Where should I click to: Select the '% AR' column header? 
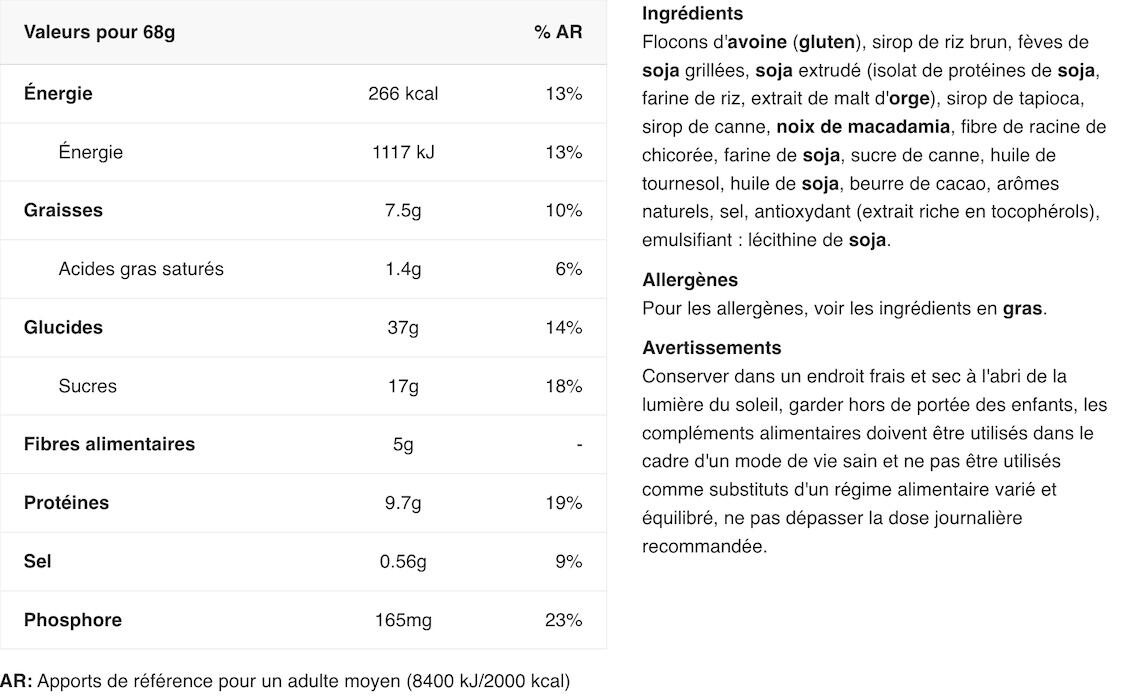tap(557, 32)
